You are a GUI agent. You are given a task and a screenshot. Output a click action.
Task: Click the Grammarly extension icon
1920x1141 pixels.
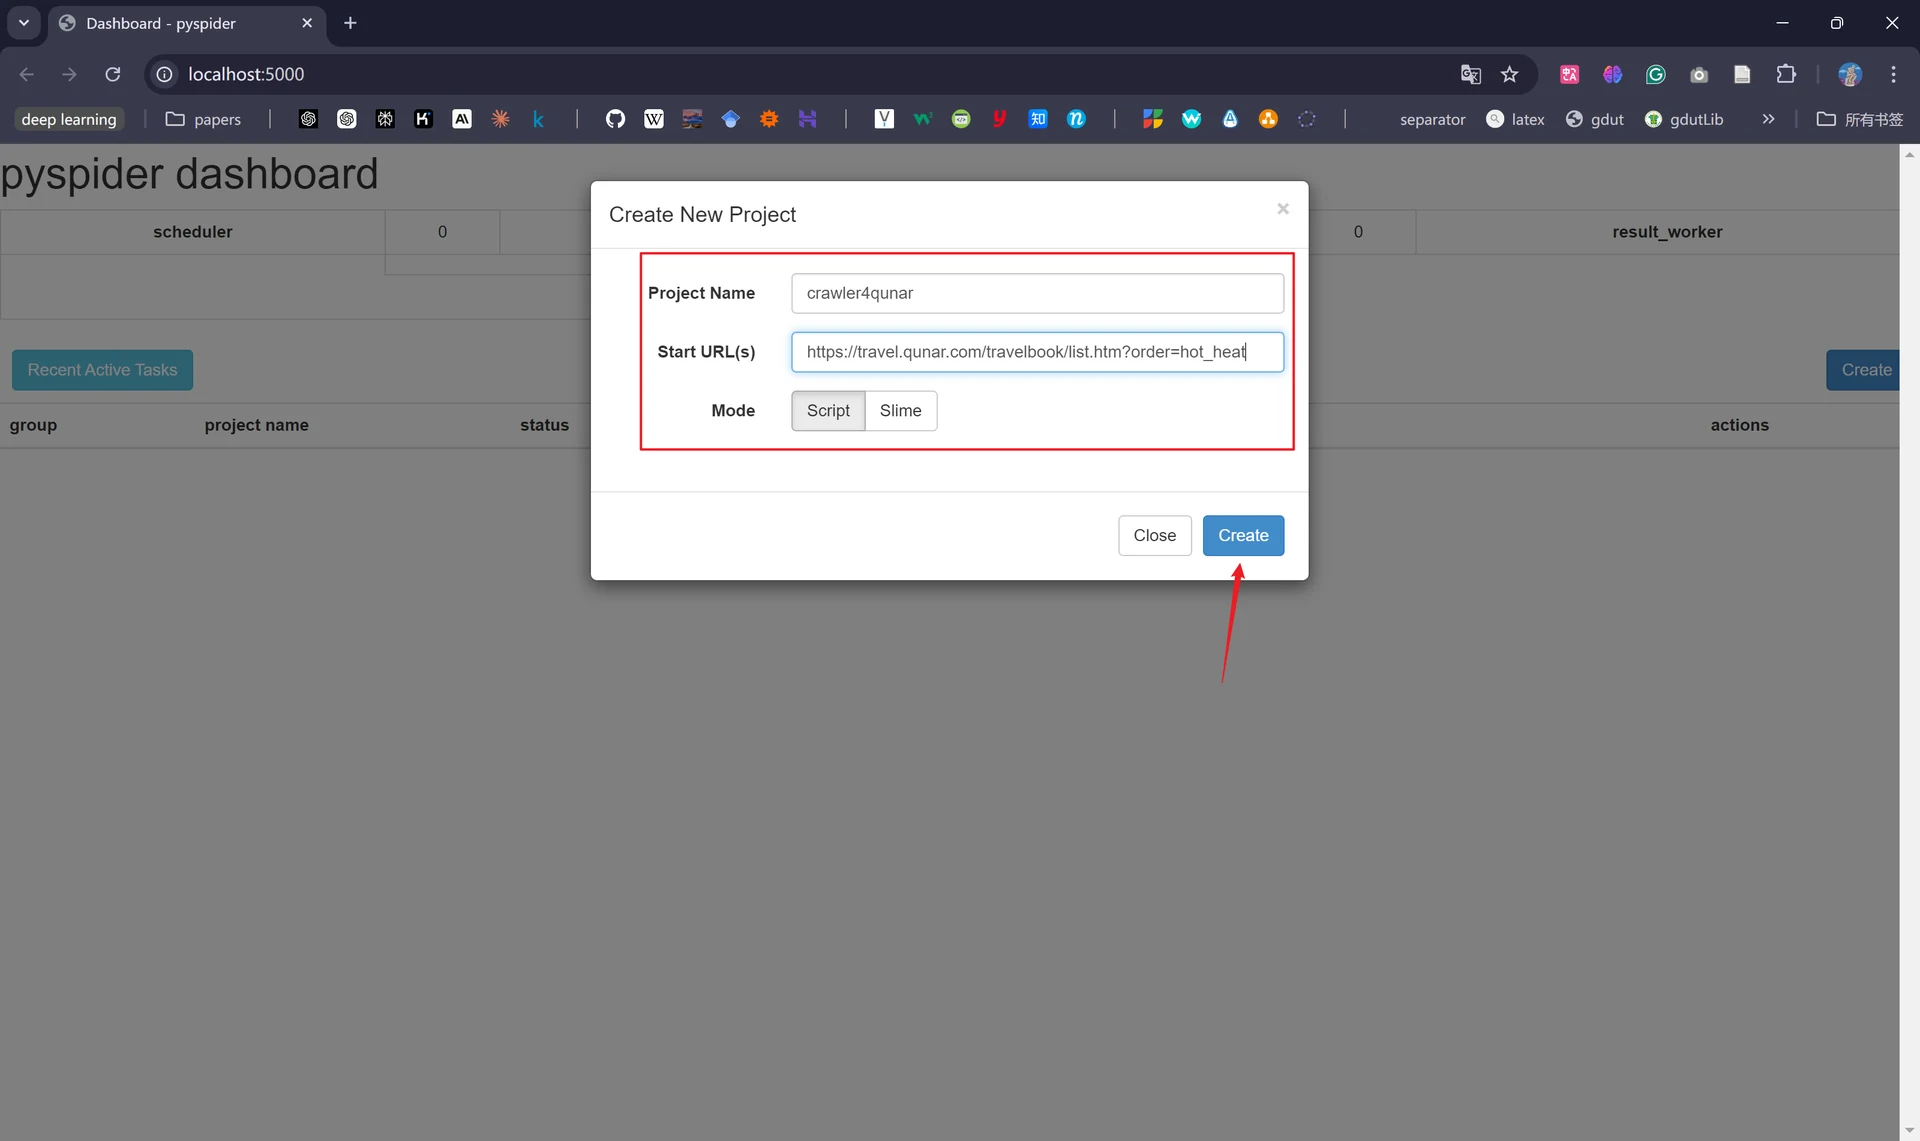1655,74
